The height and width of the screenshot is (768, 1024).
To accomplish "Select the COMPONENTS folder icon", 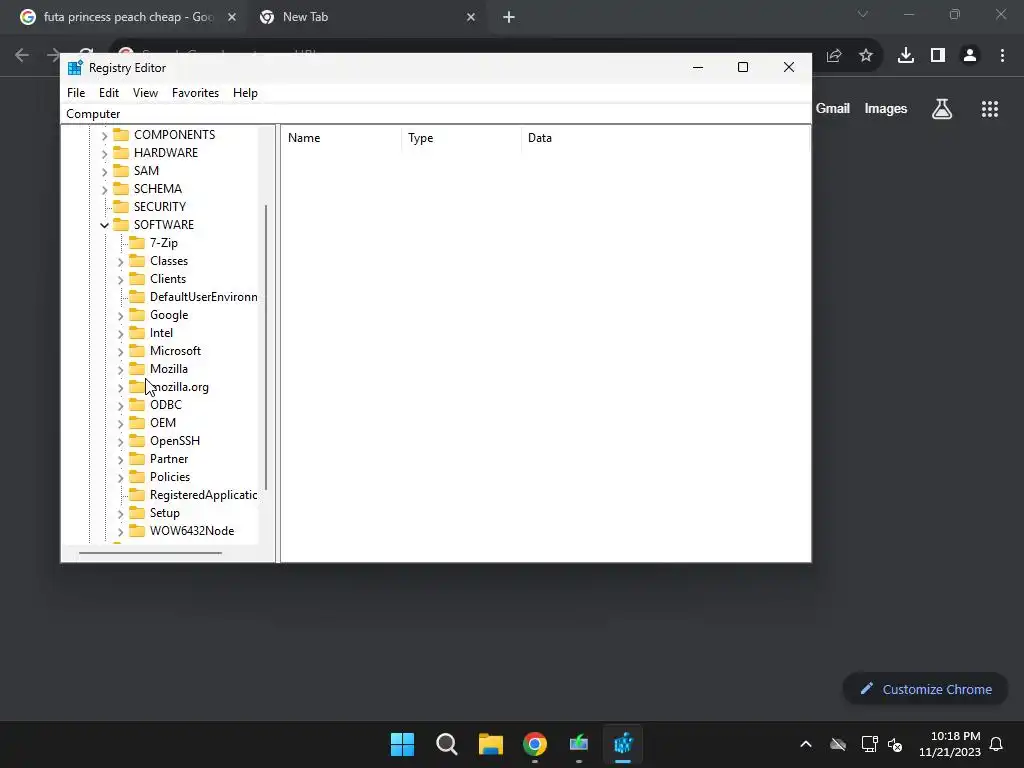I will [121, 135].
